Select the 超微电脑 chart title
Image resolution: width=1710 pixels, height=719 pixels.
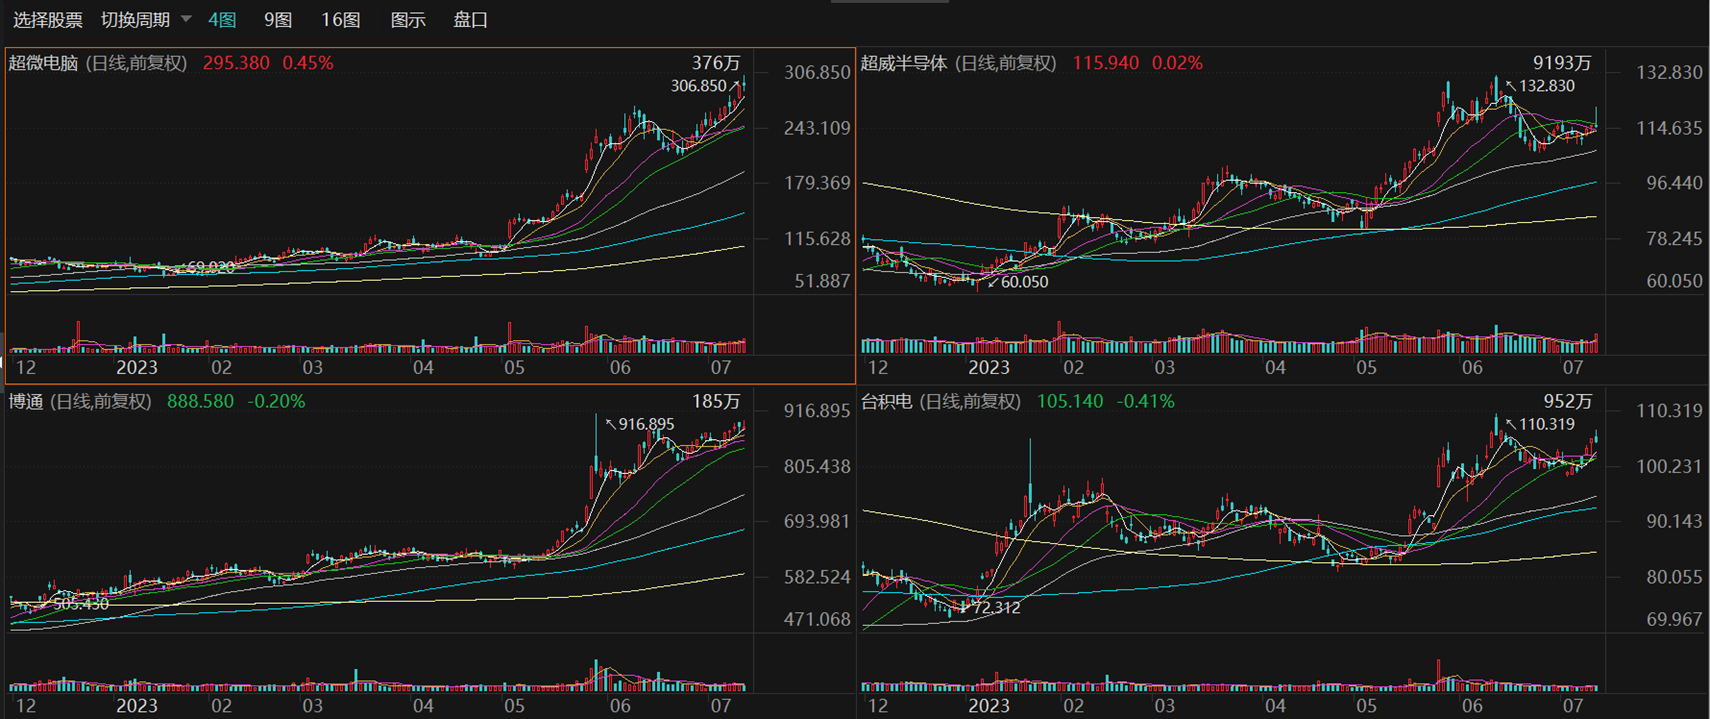(44, 63)
